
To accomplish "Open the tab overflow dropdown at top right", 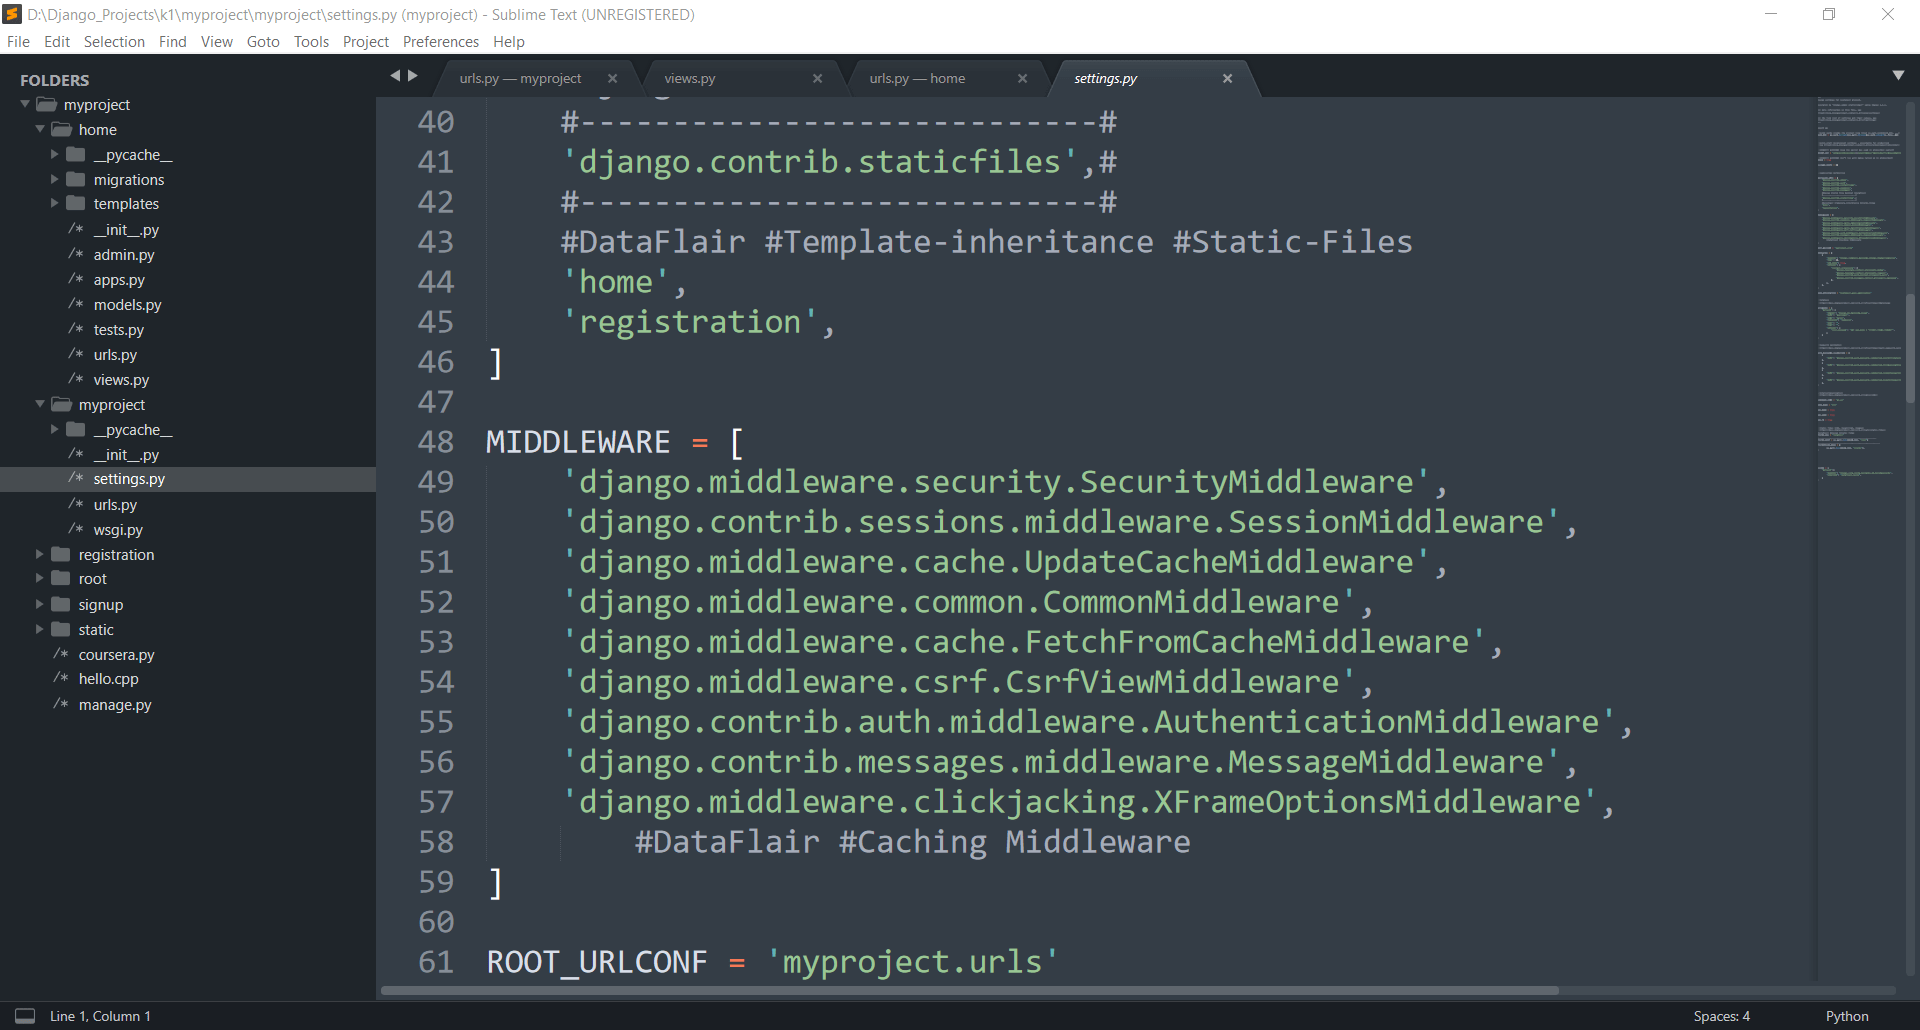I will [x=1898, y=74].
